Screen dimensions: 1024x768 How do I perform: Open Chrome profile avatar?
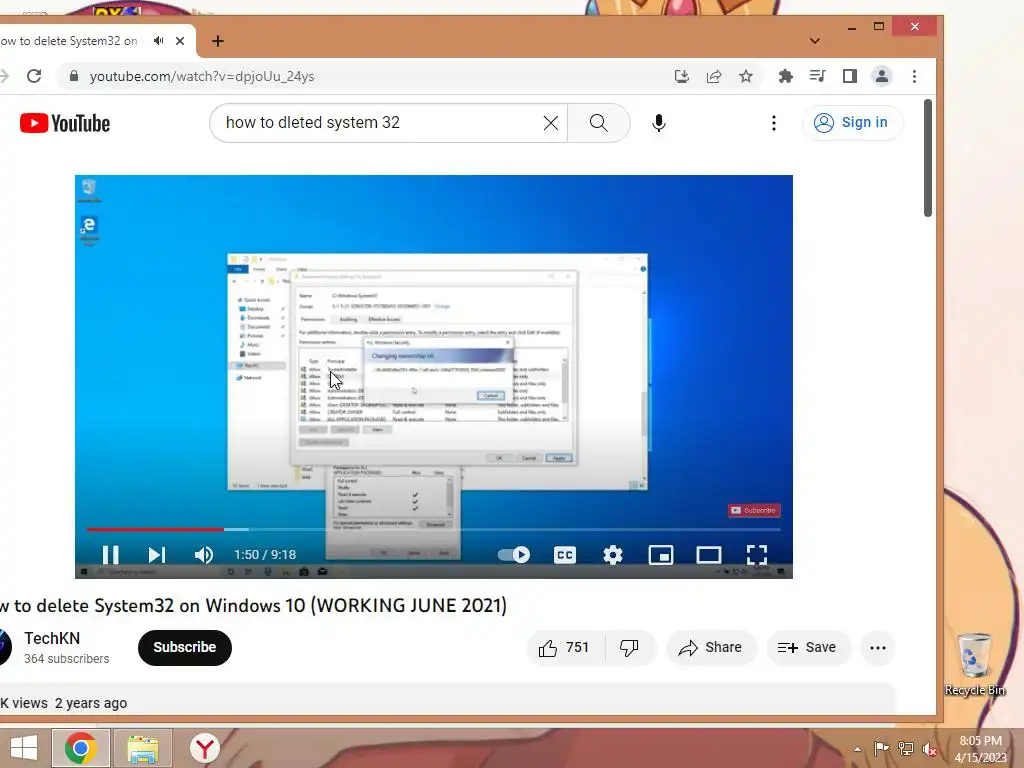[x=882, y=76]
